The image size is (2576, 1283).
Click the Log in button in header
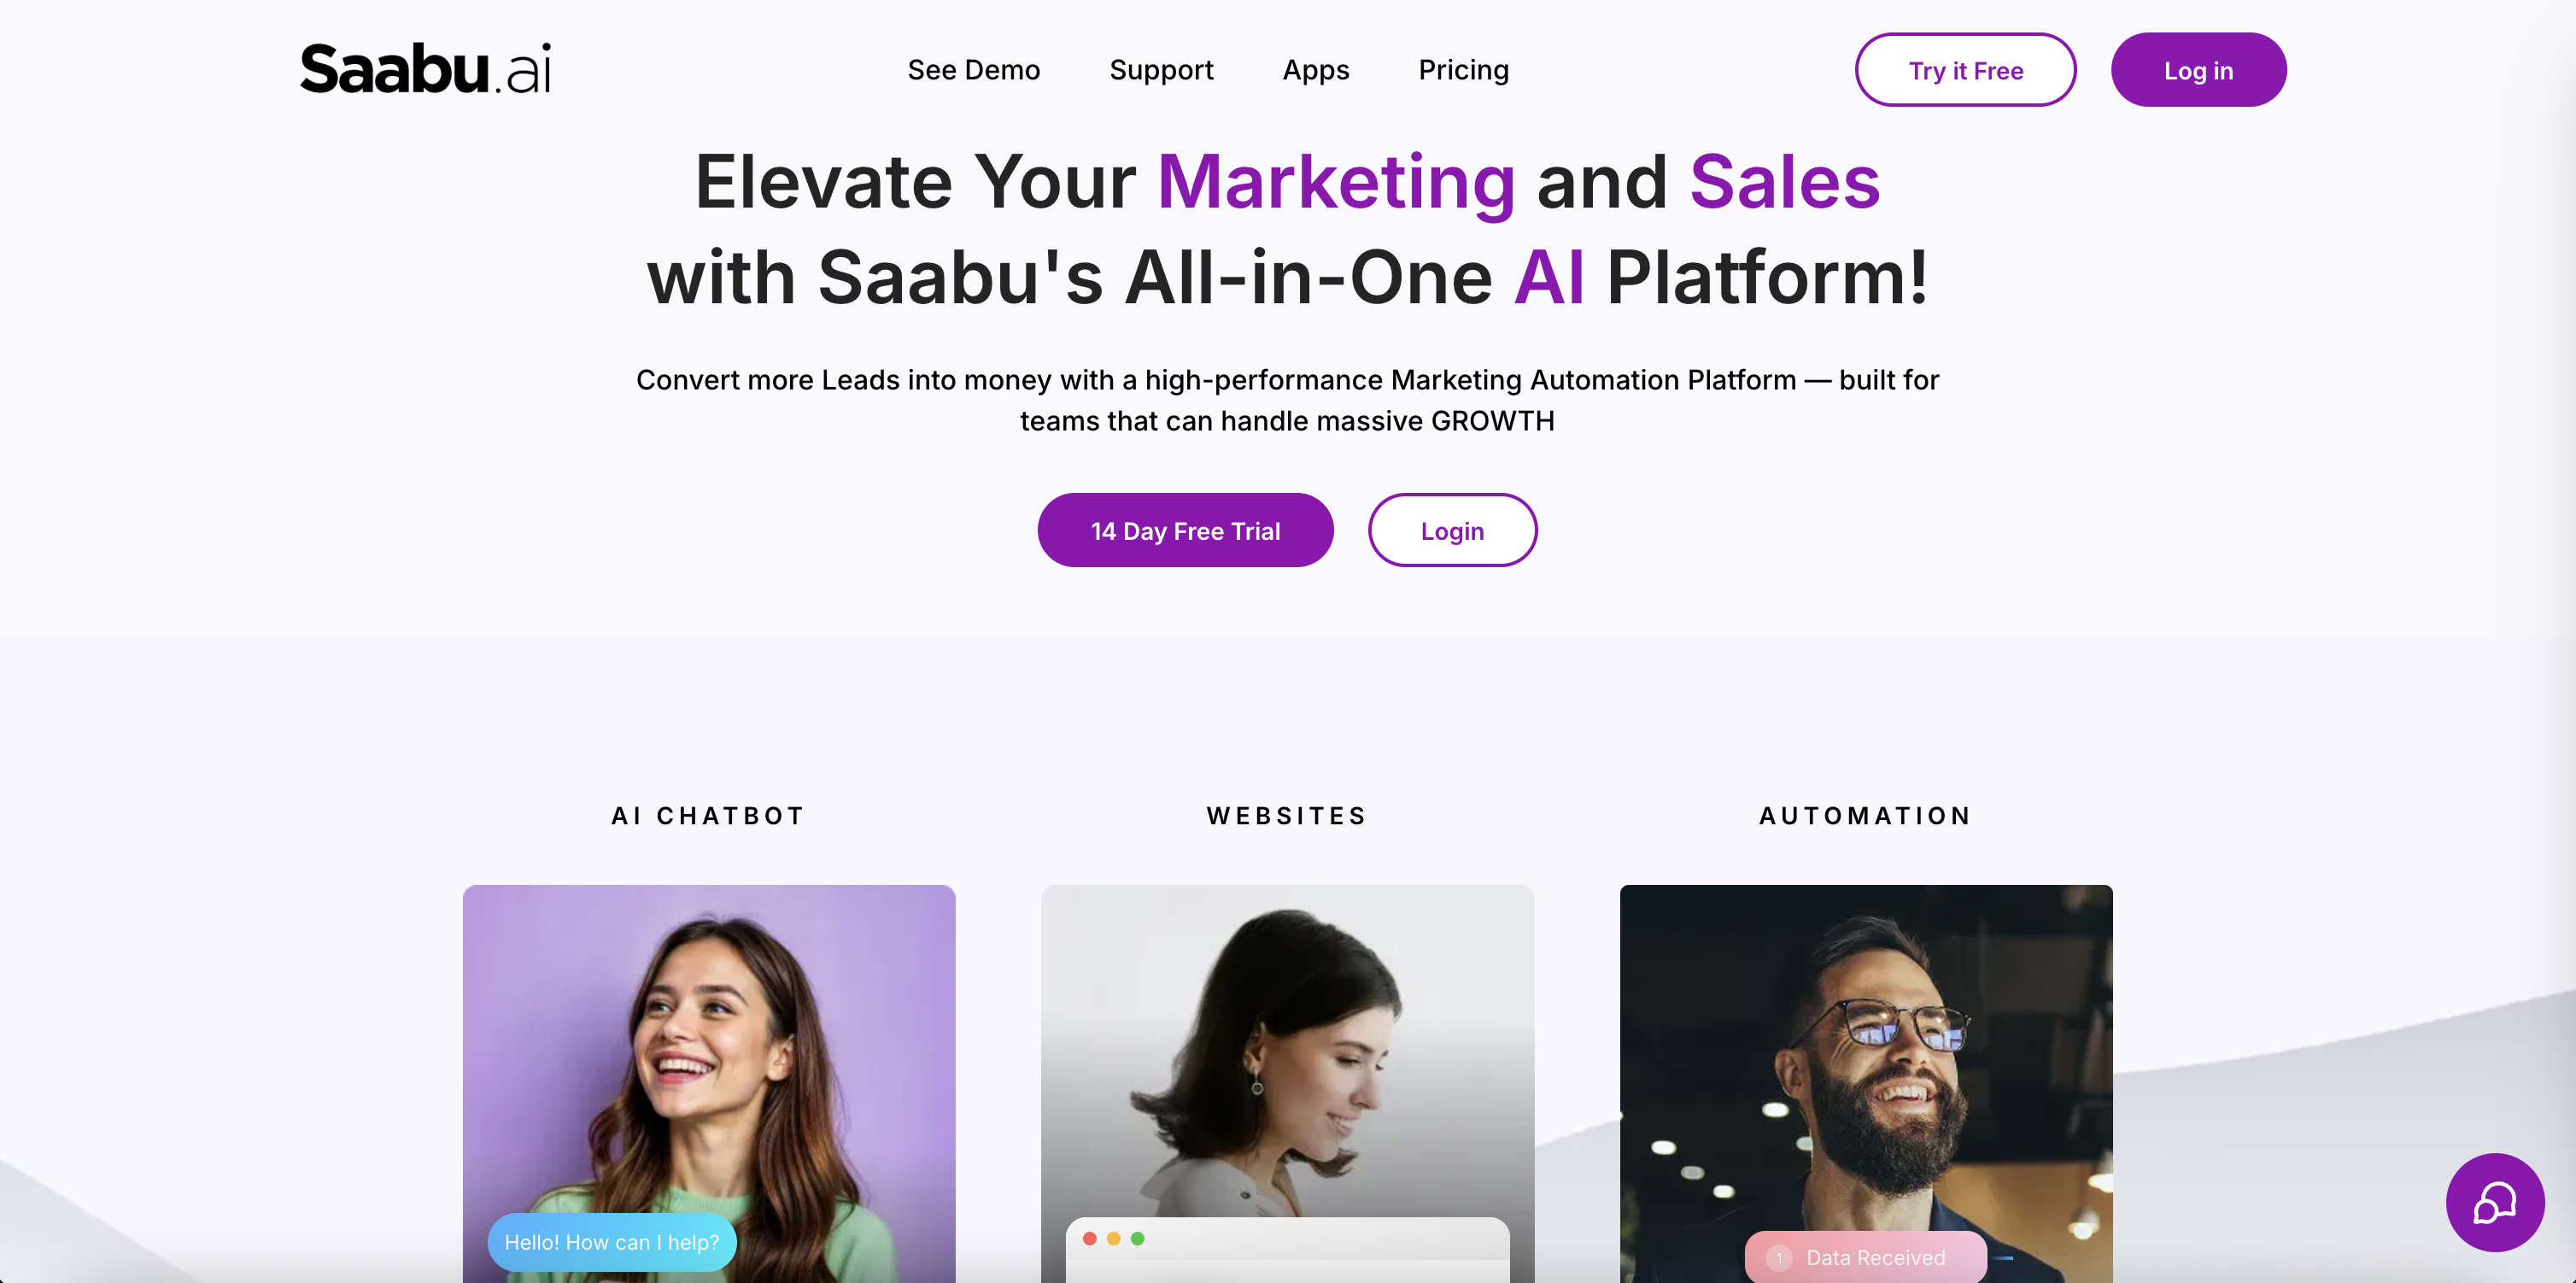pos(2198,70)
